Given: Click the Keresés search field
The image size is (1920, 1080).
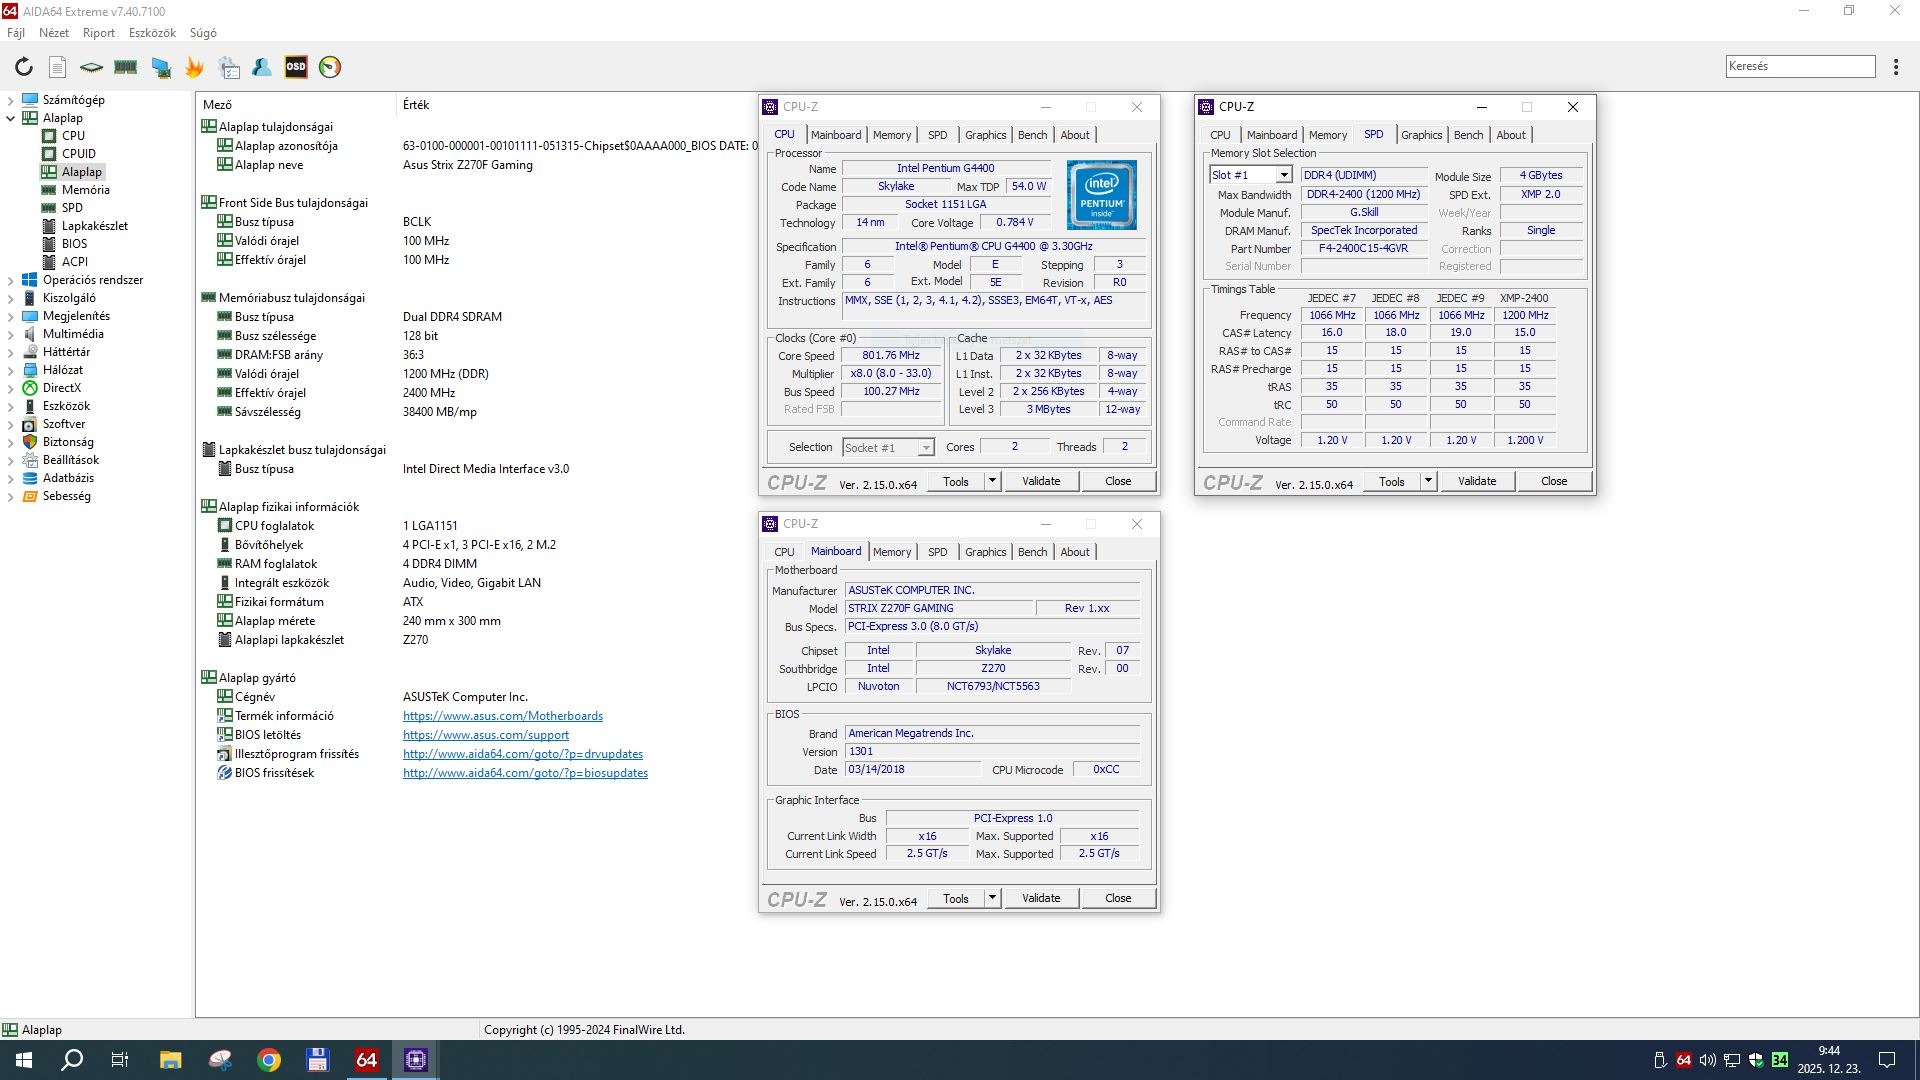Looking at the screenshot, I should click(x=1799, y=66).
